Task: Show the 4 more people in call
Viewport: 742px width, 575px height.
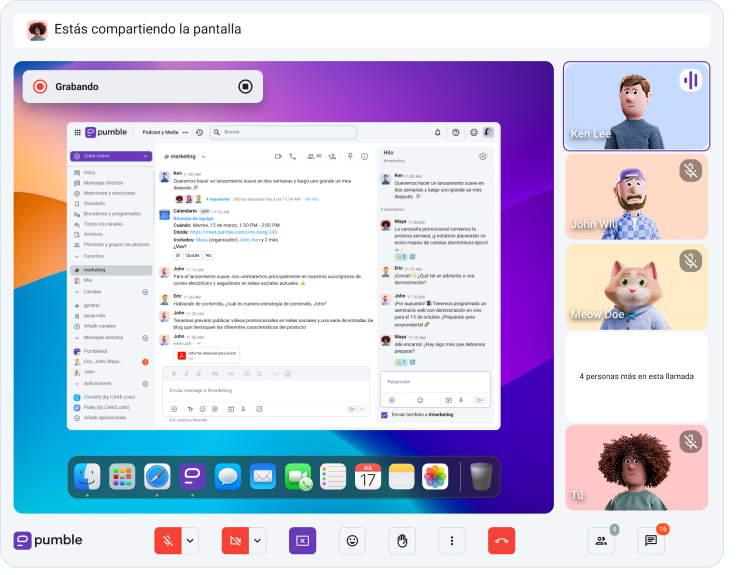Action: [636, 376]
